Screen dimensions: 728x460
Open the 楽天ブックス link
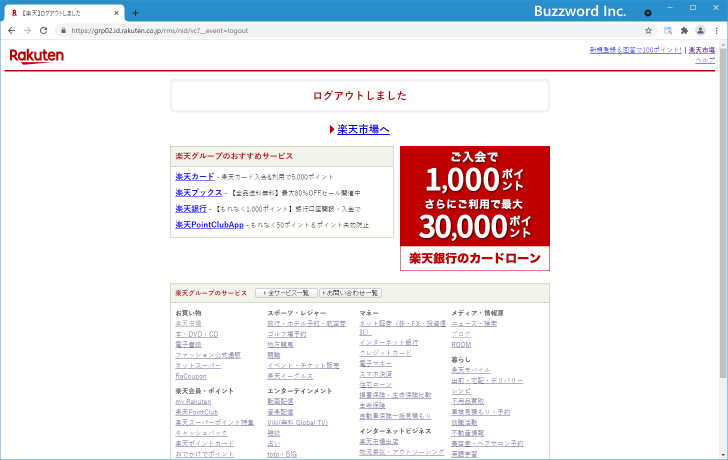pos(199,193)
